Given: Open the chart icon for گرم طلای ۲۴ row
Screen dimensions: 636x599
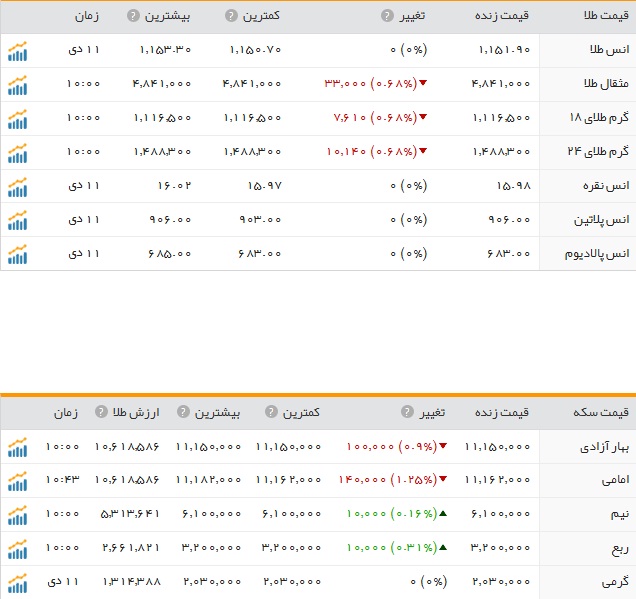Looking at the screenshot, I should click(17, 153).
